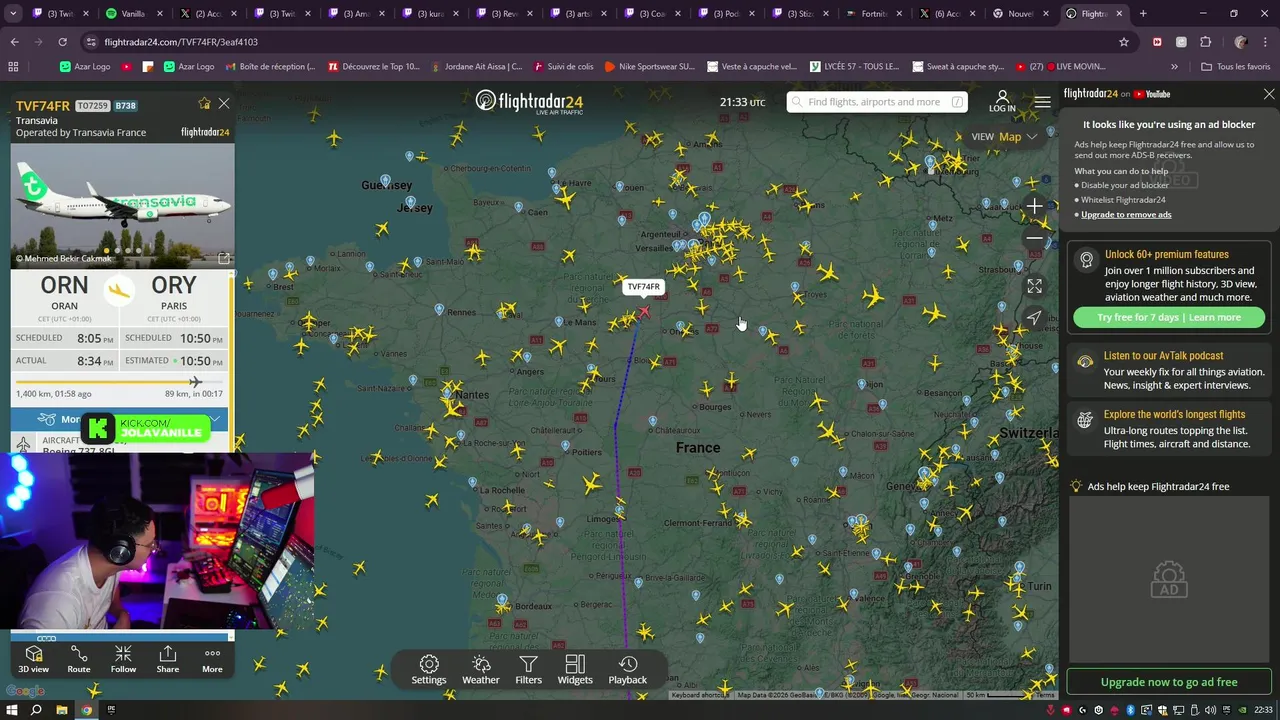Open map Settings
Image resolution: width=1280 pixels, height=720 pixels.
tap(429, 670)
